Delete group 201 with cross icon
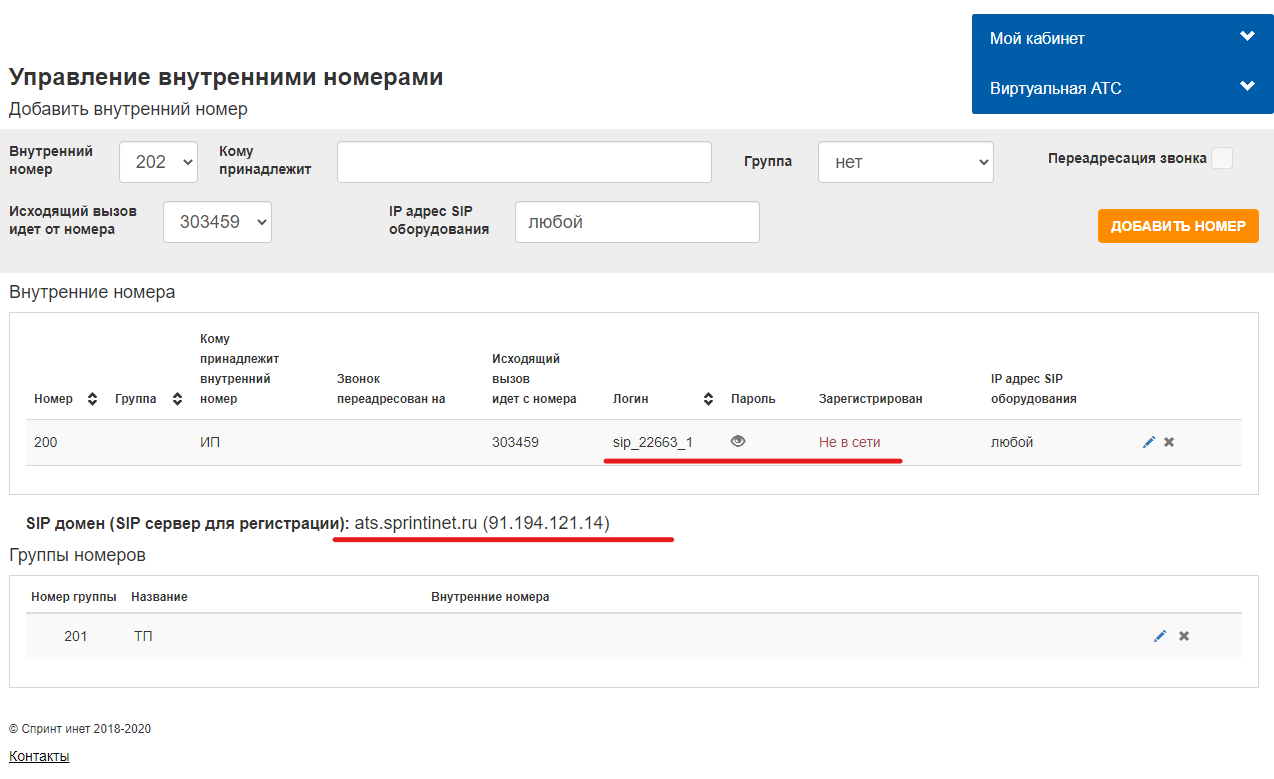 click(x=1184, y=636)
